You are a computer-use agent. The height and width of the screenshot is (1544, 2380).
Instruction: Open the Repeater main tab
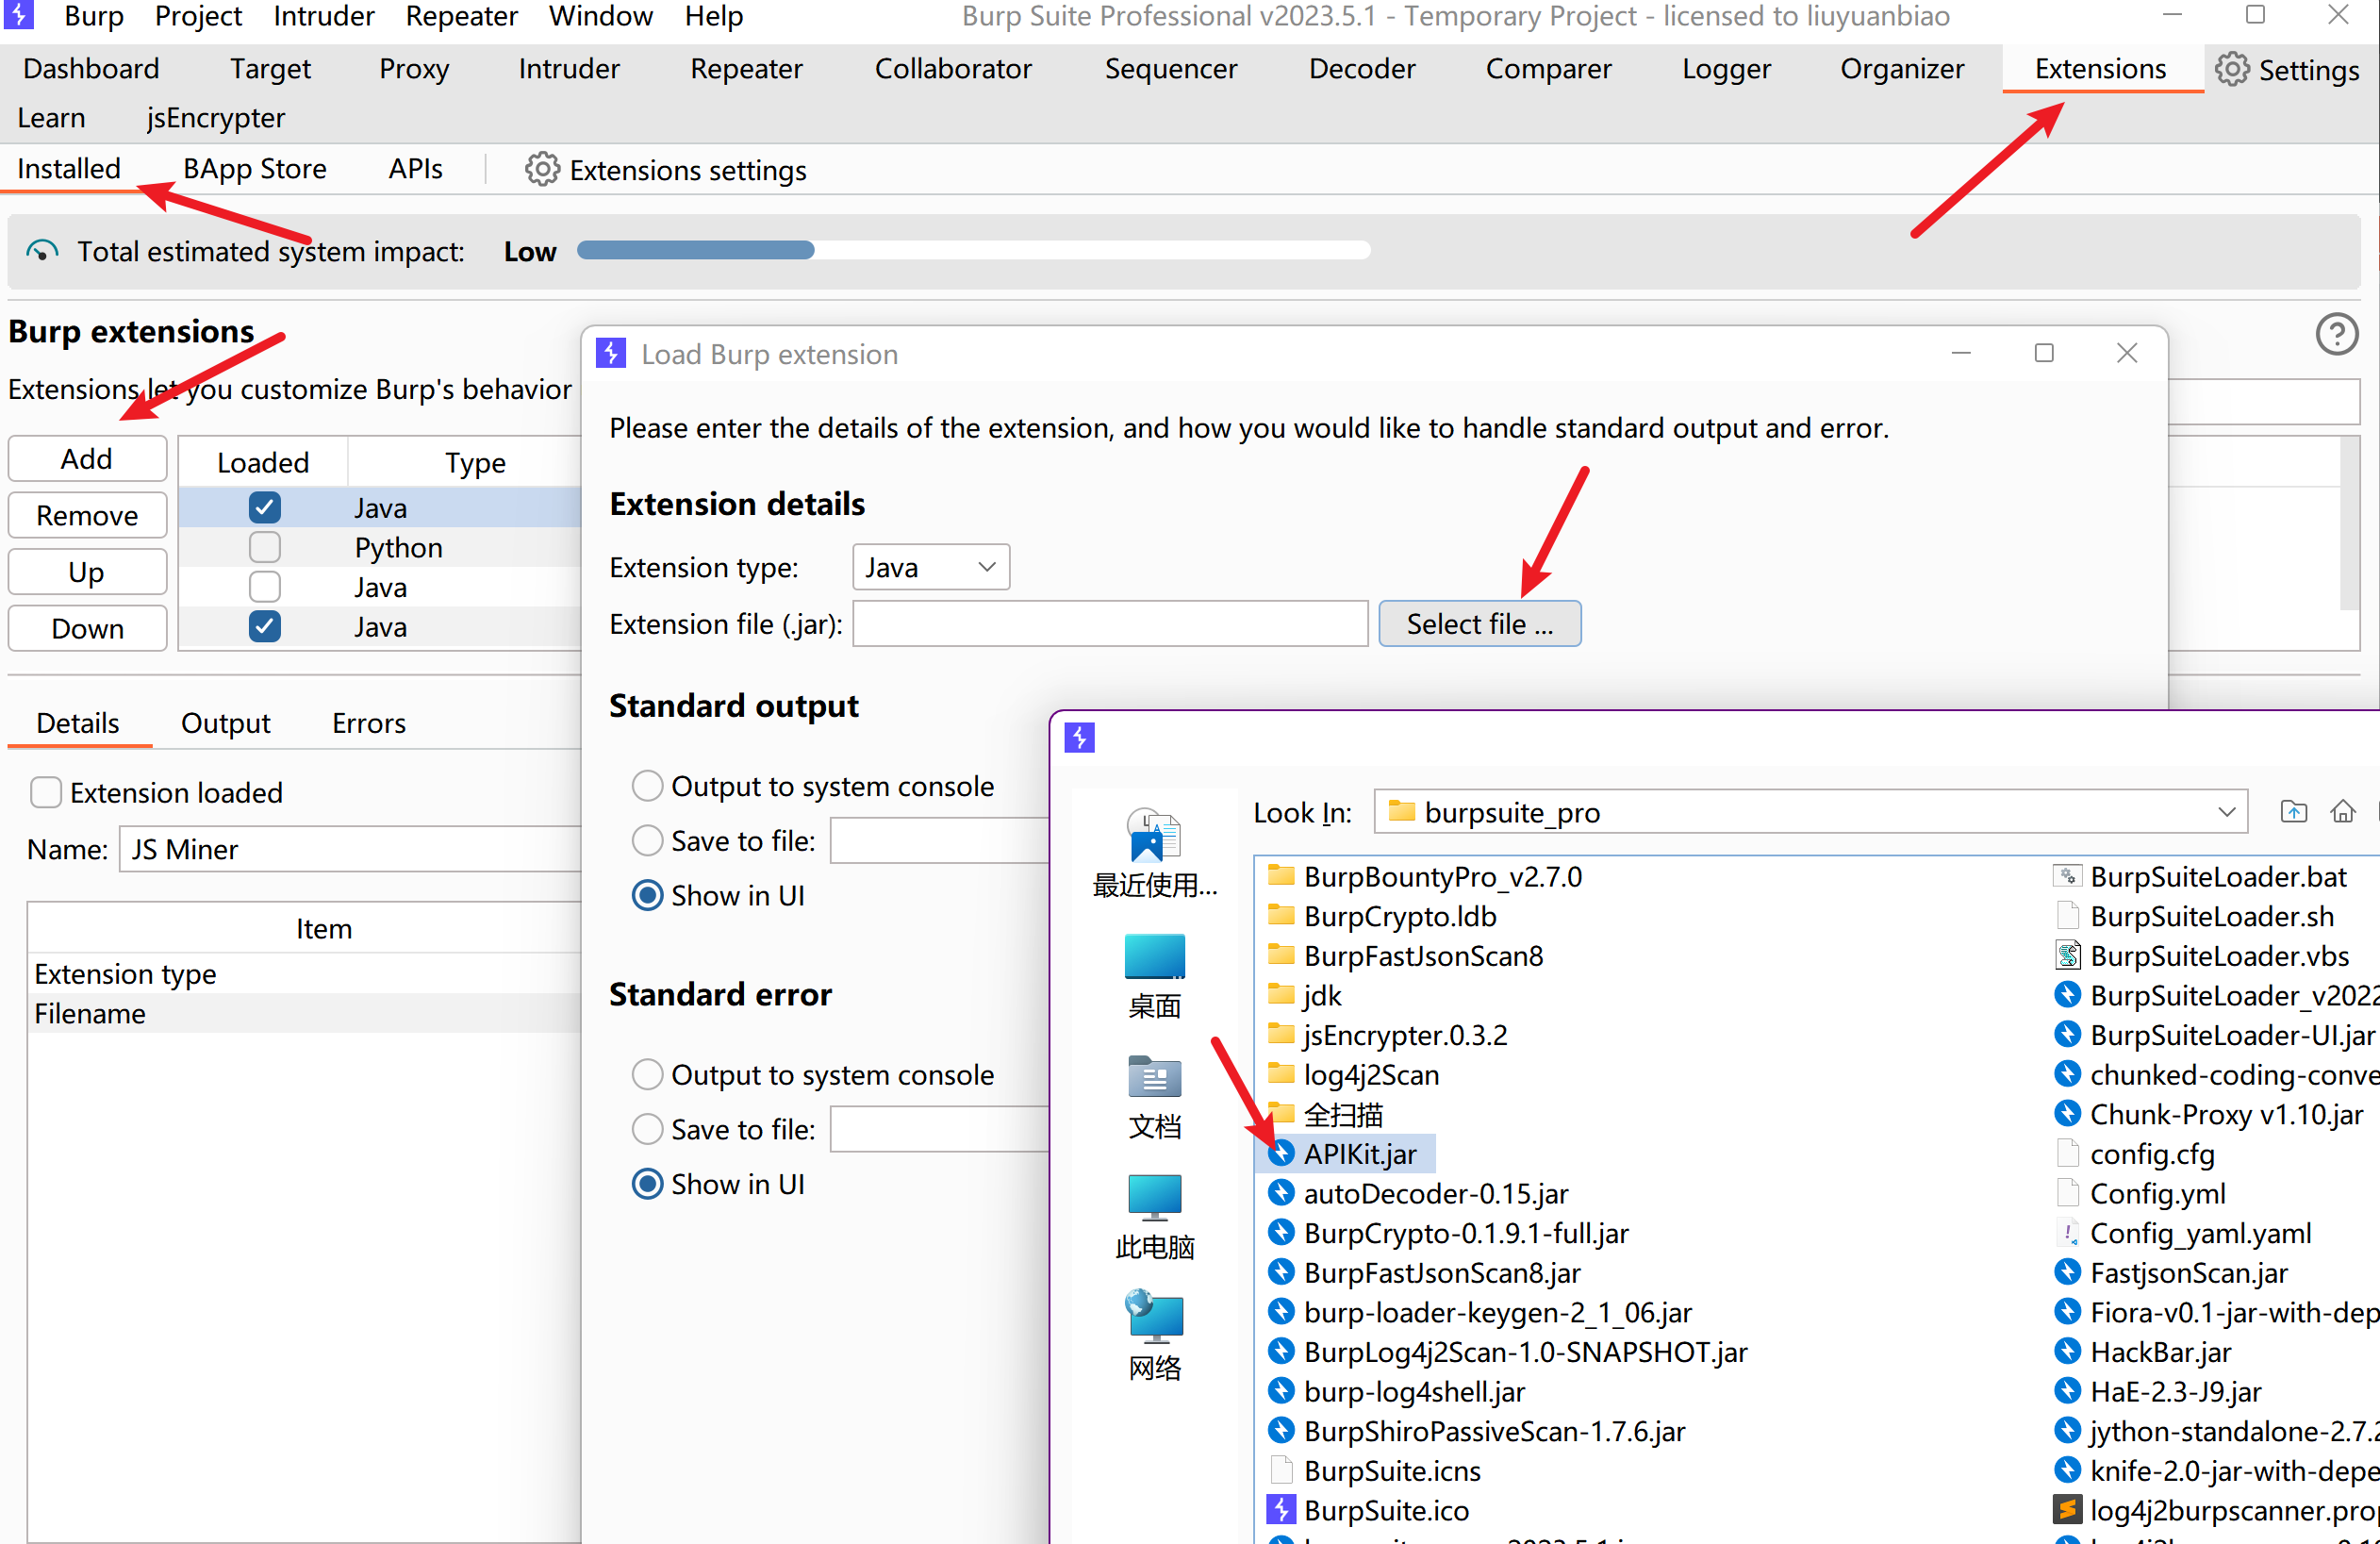746,69
